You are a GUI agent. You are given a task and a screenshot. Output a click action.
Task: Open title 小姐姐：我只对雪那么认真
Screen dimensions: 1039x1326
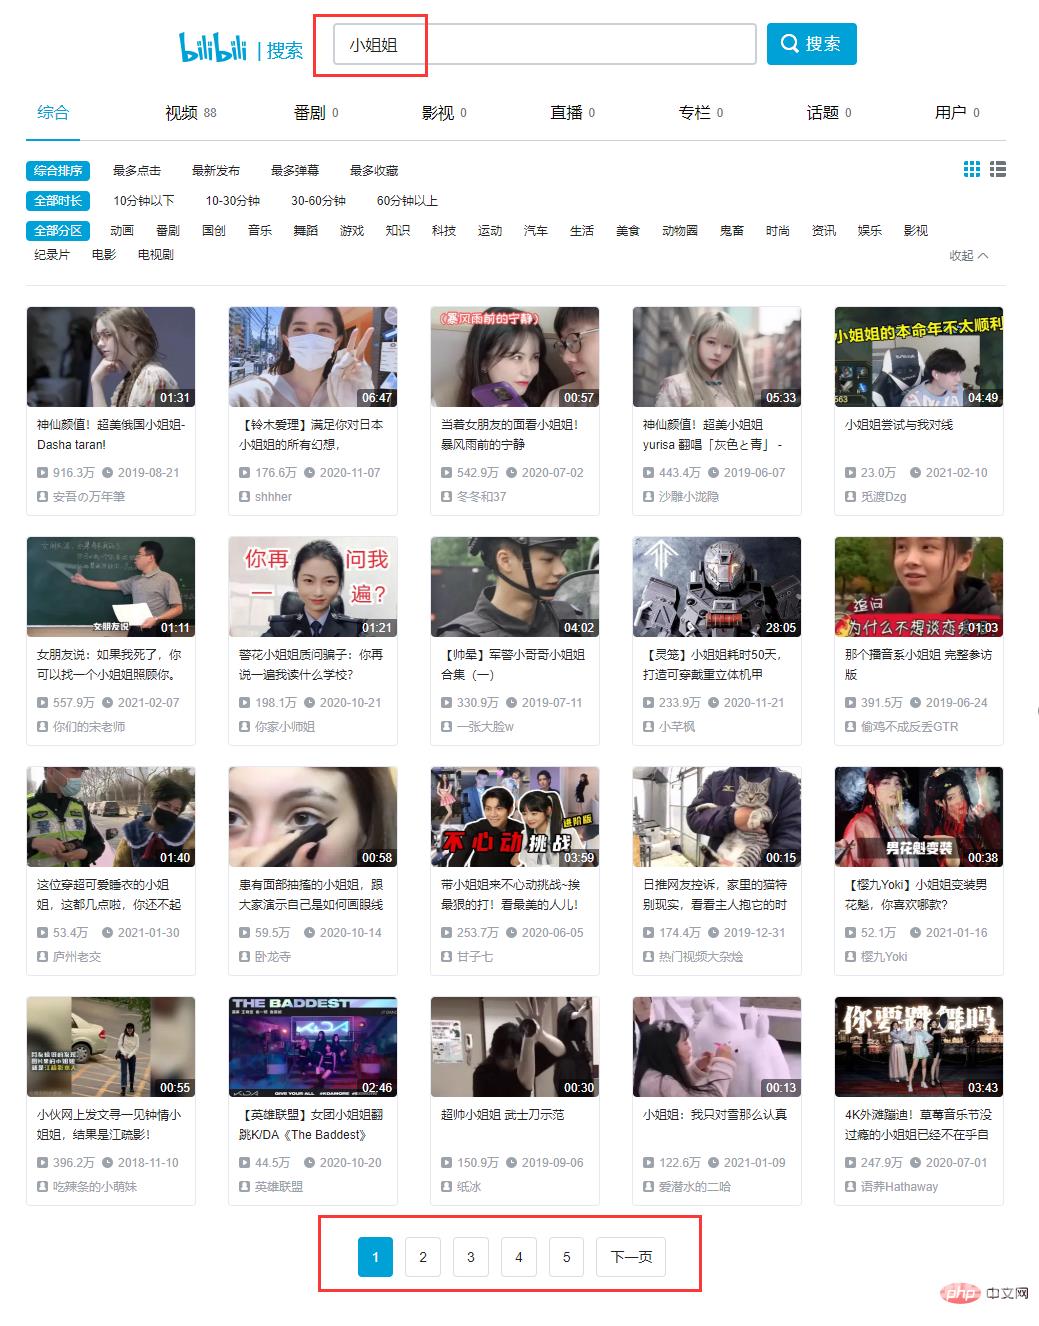[714, 1115]
